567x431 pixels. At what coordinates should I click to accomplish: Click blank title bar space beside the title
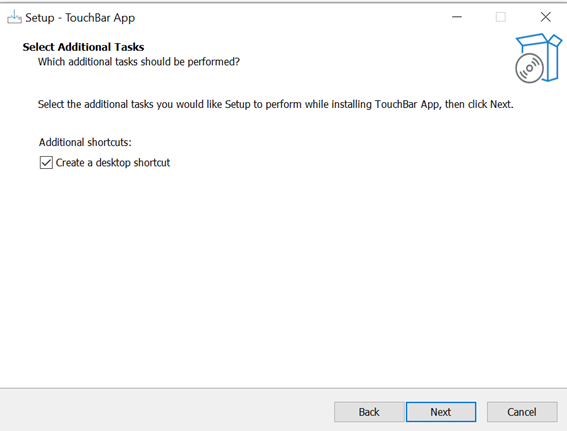[x=289, y=17]
